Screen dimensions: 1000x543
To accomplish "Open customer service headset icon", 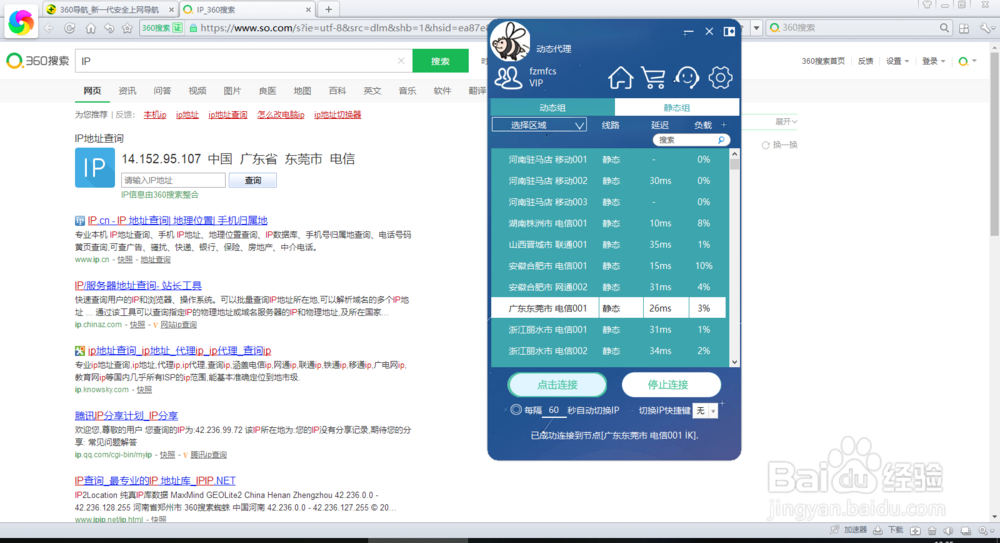I will 687,78.
